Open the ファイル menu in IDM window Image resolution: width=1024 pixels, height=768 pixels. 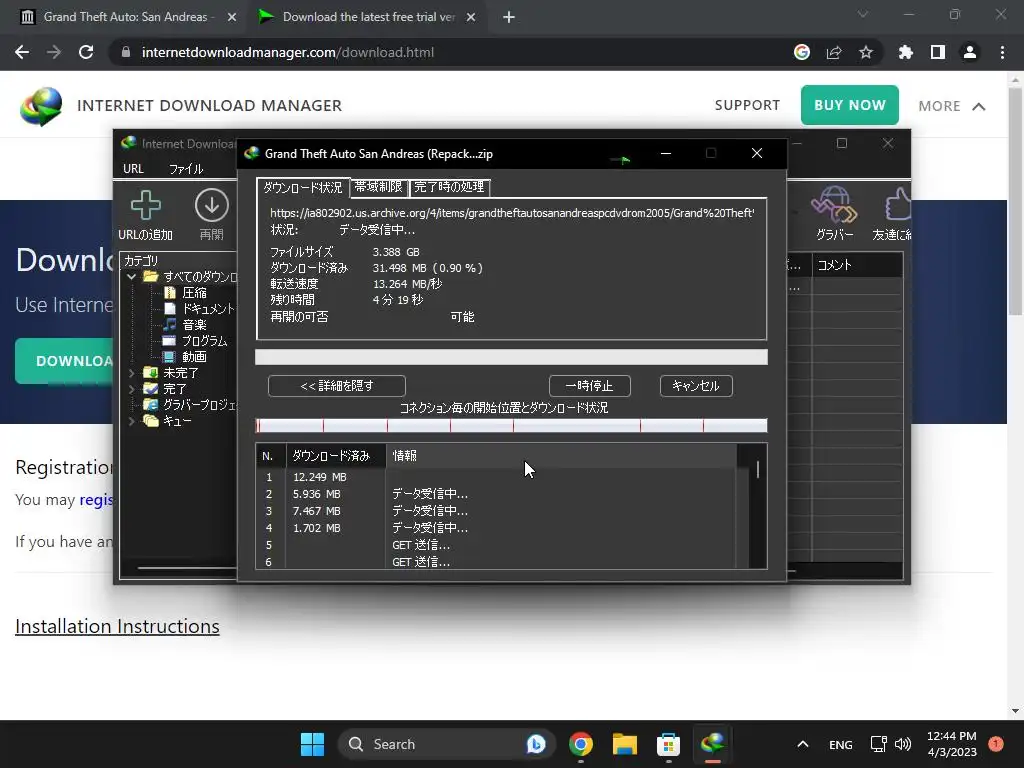[186, 168]
